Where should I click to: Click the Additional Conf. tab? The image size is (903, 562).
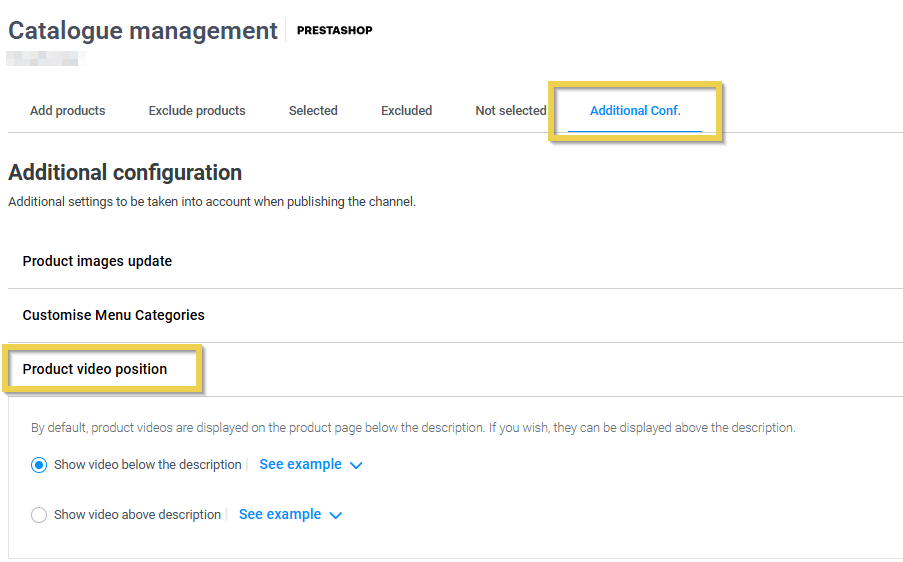point(635,111)
